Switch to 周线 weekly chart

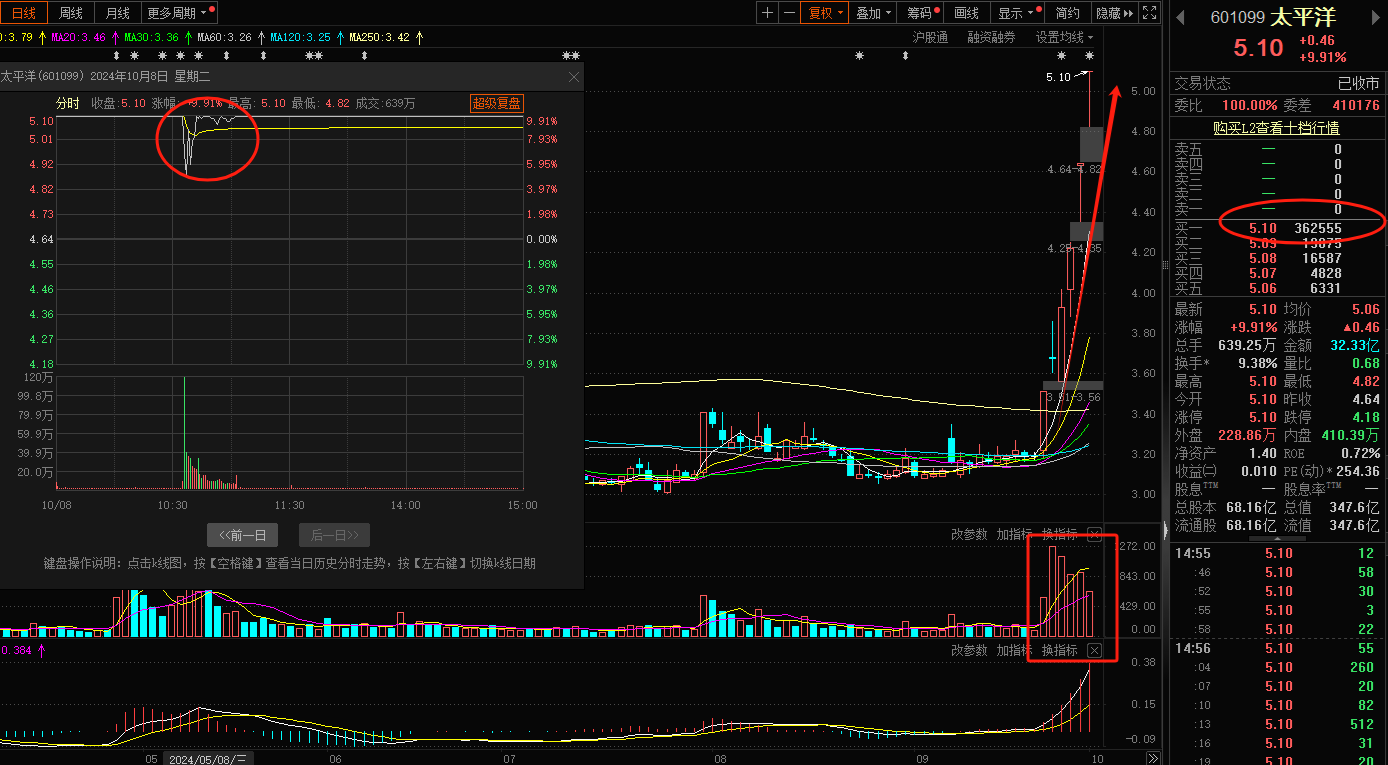coord(71,13)
